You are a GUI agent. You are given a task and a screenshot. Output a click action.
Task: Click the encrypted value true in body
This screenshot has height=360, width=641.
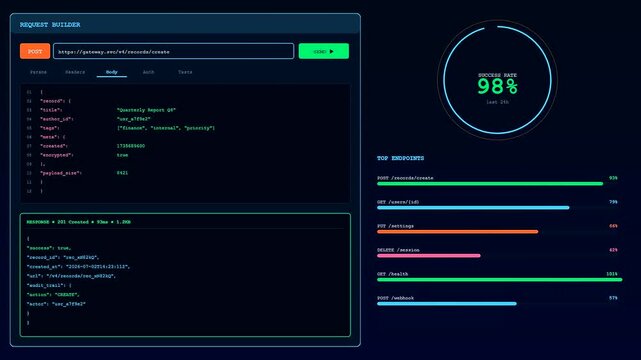coord(122,155)
